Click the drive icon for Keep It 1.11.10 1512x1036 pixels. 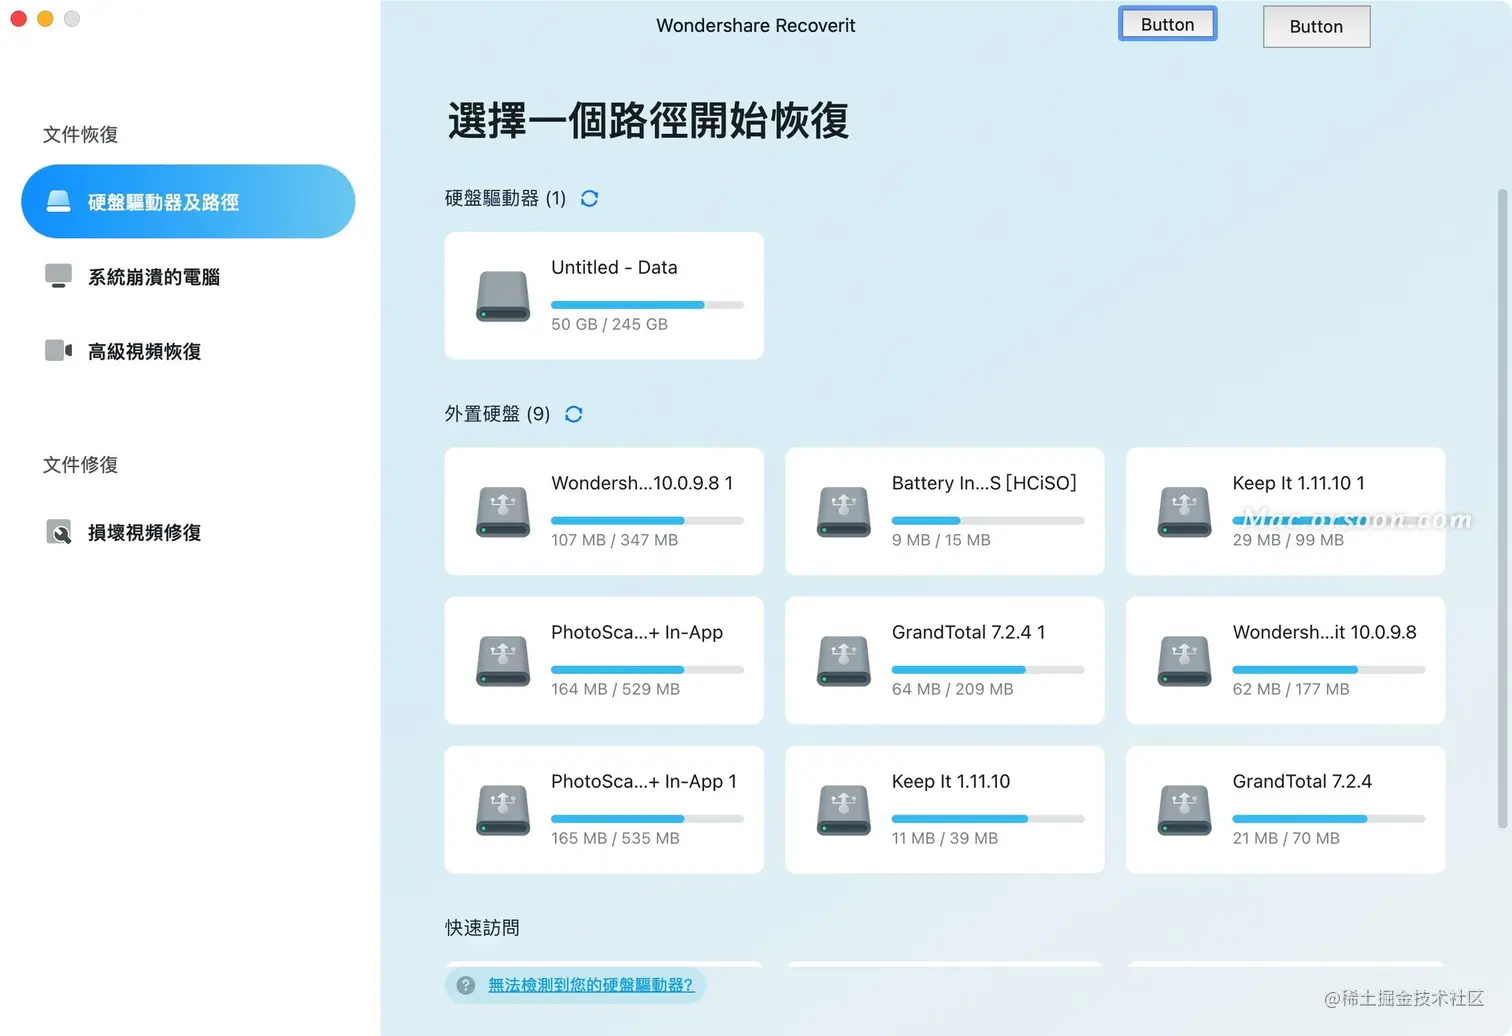click(844, 810)
